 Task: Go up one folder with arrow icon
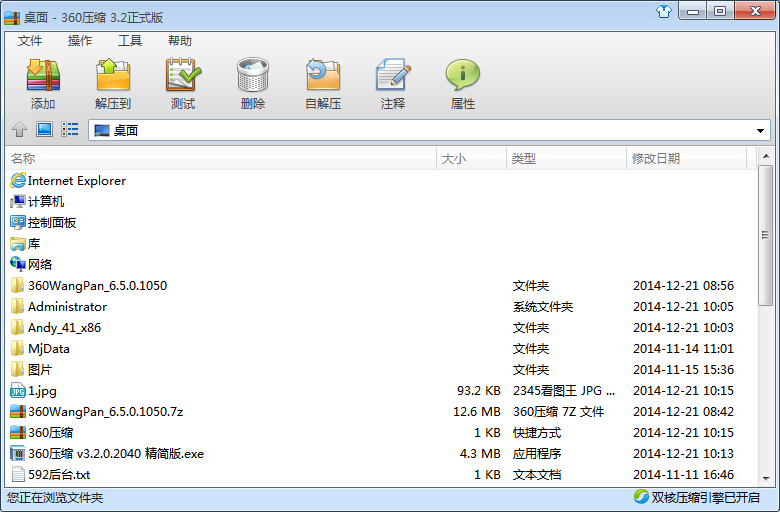point(19,129)
